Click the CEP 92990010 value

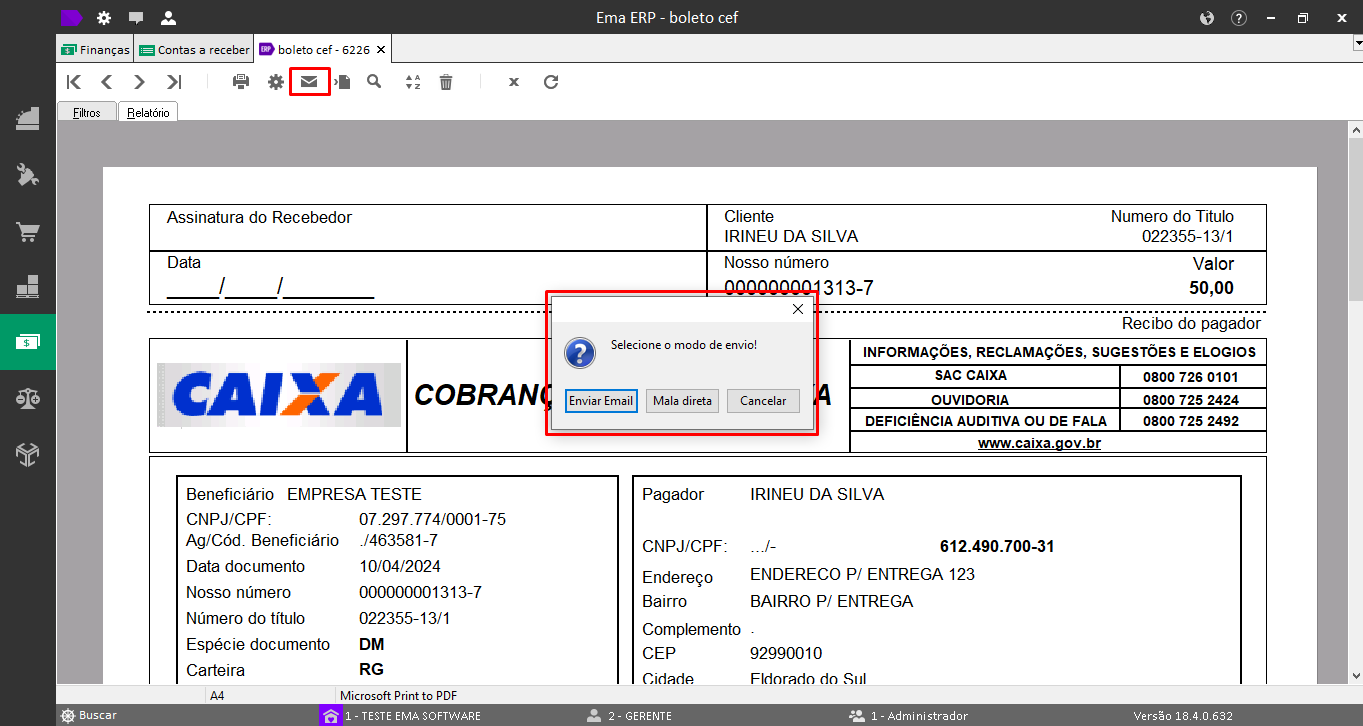coord(786,654)
